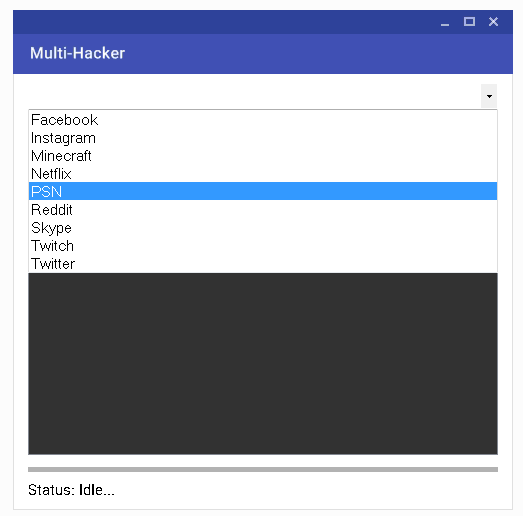Image resolution: width=523 pixels, height=516 pixels.
Task: Select Reddit from the options
Action: tap(263, 209)
